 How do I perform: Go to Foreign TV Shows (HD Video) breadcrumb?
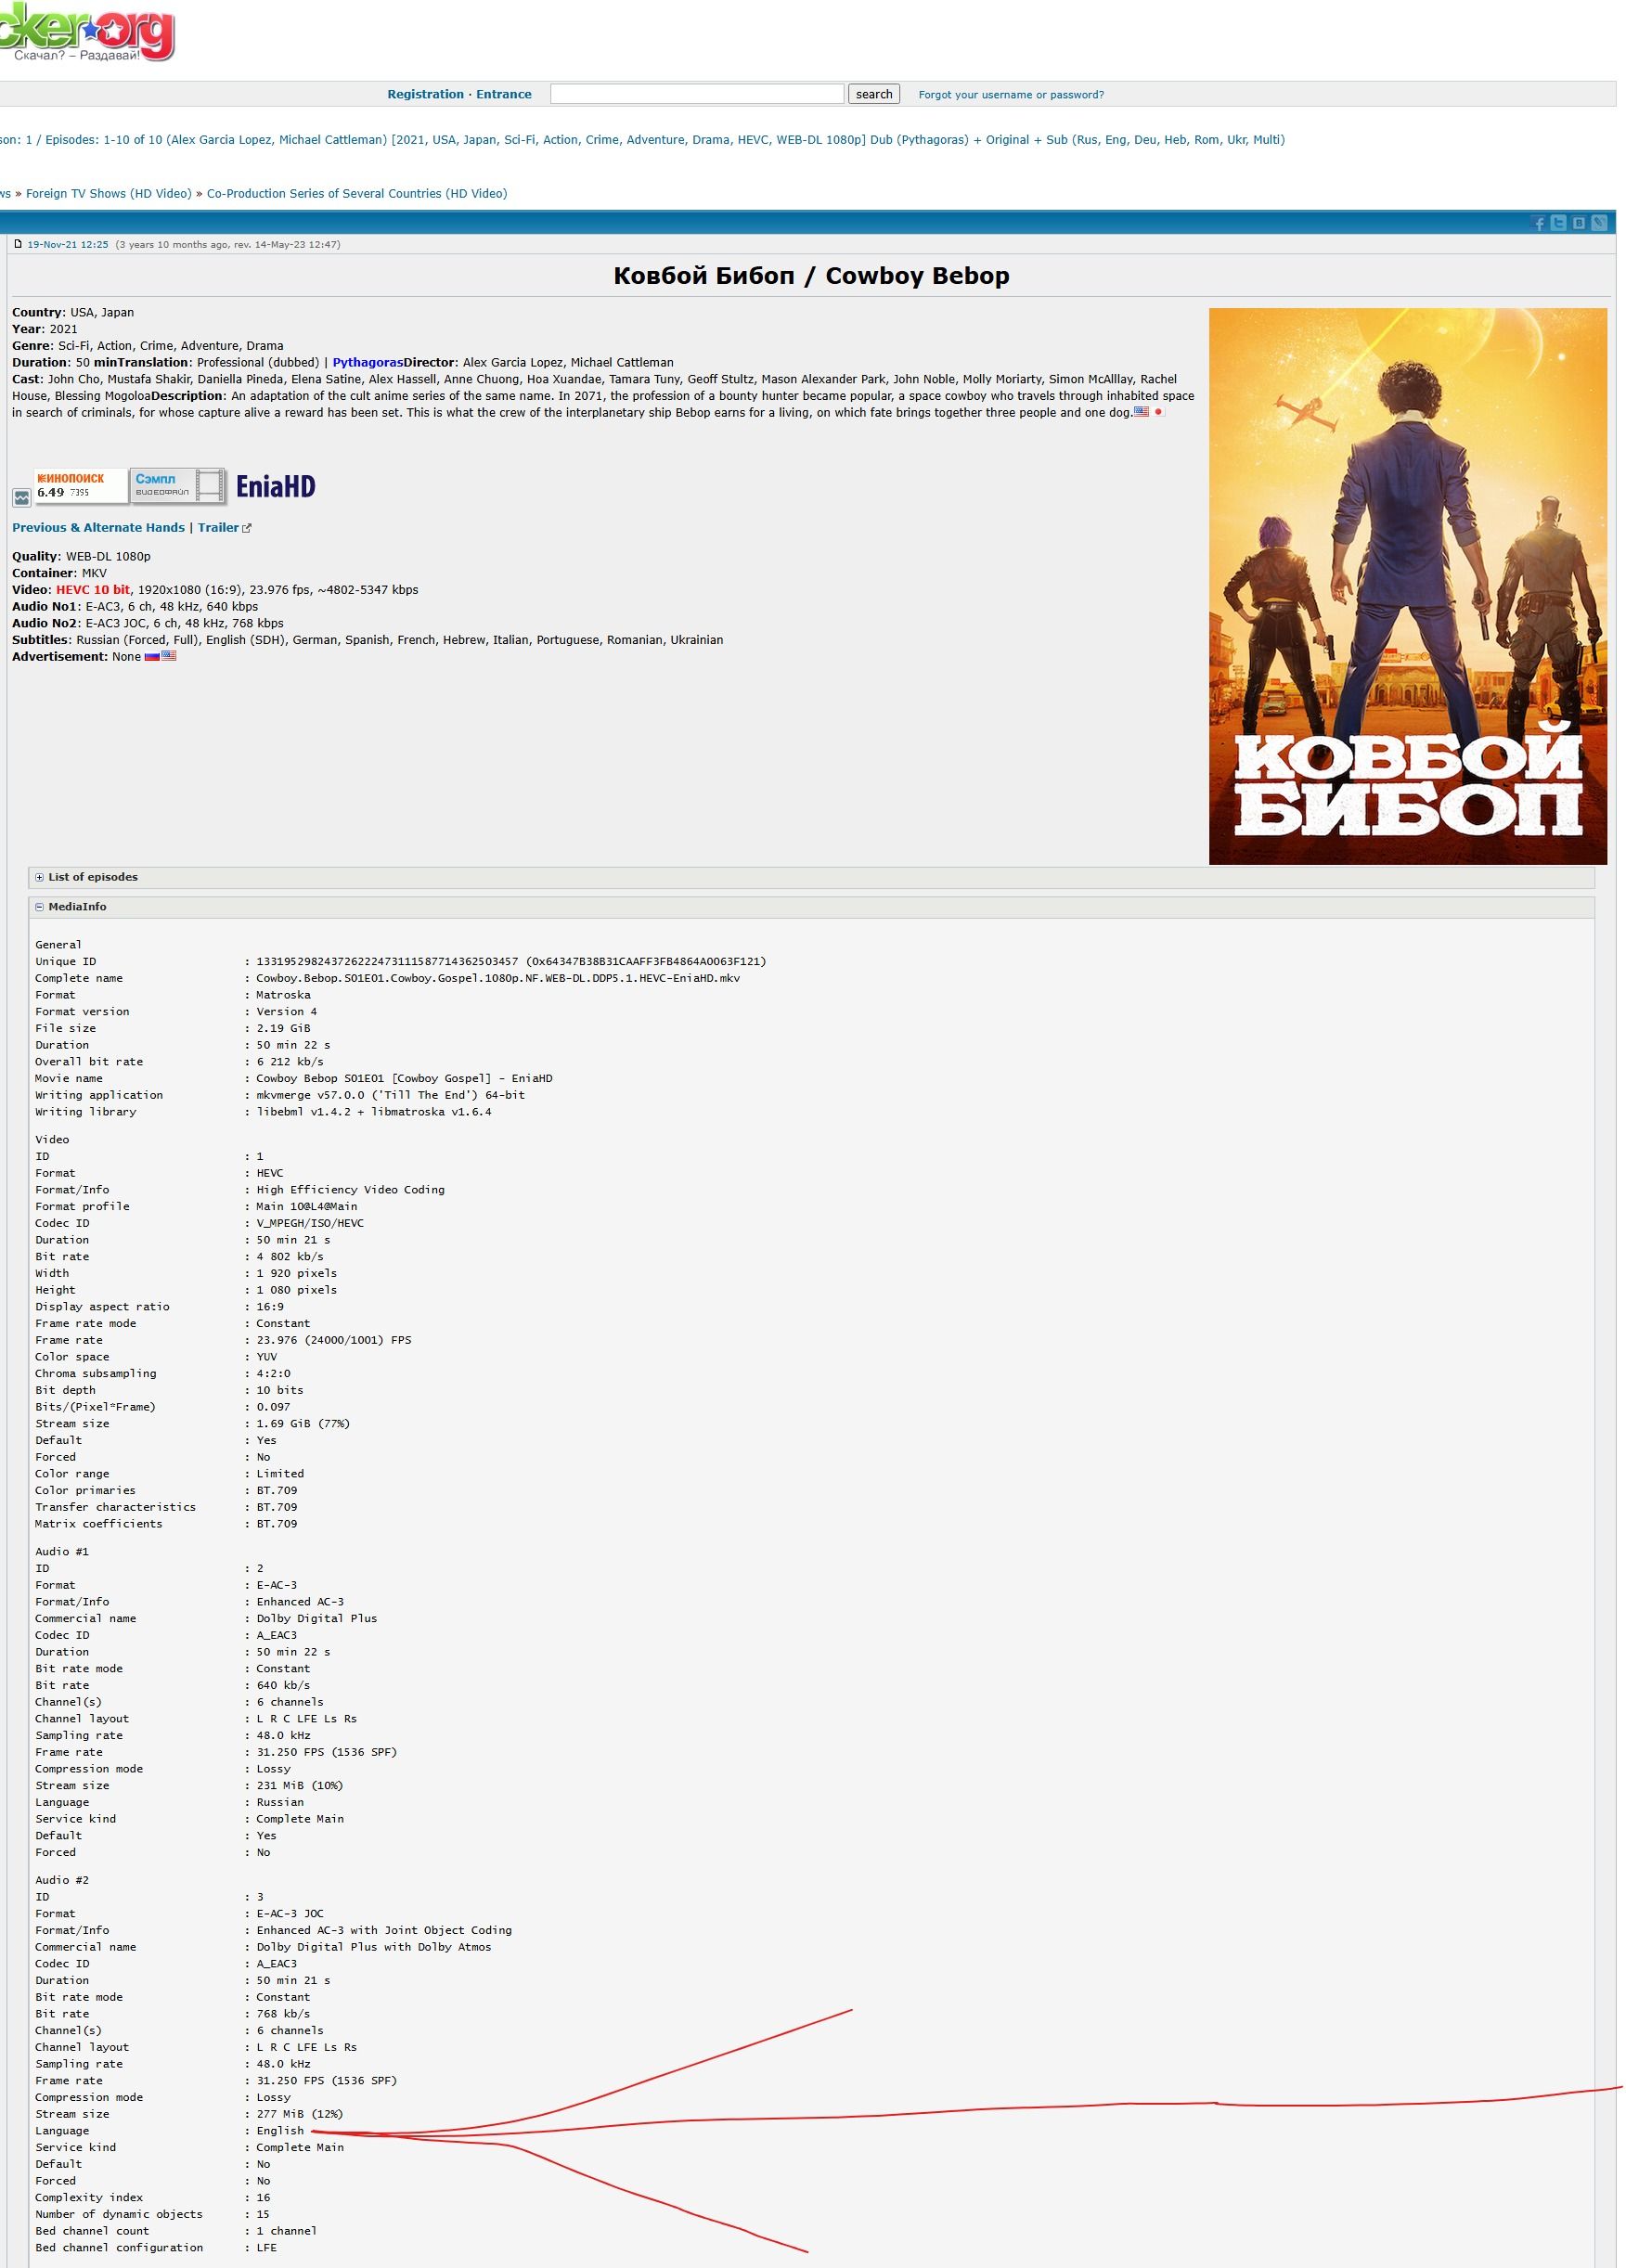pyautogui.click(x=108, y=194)
